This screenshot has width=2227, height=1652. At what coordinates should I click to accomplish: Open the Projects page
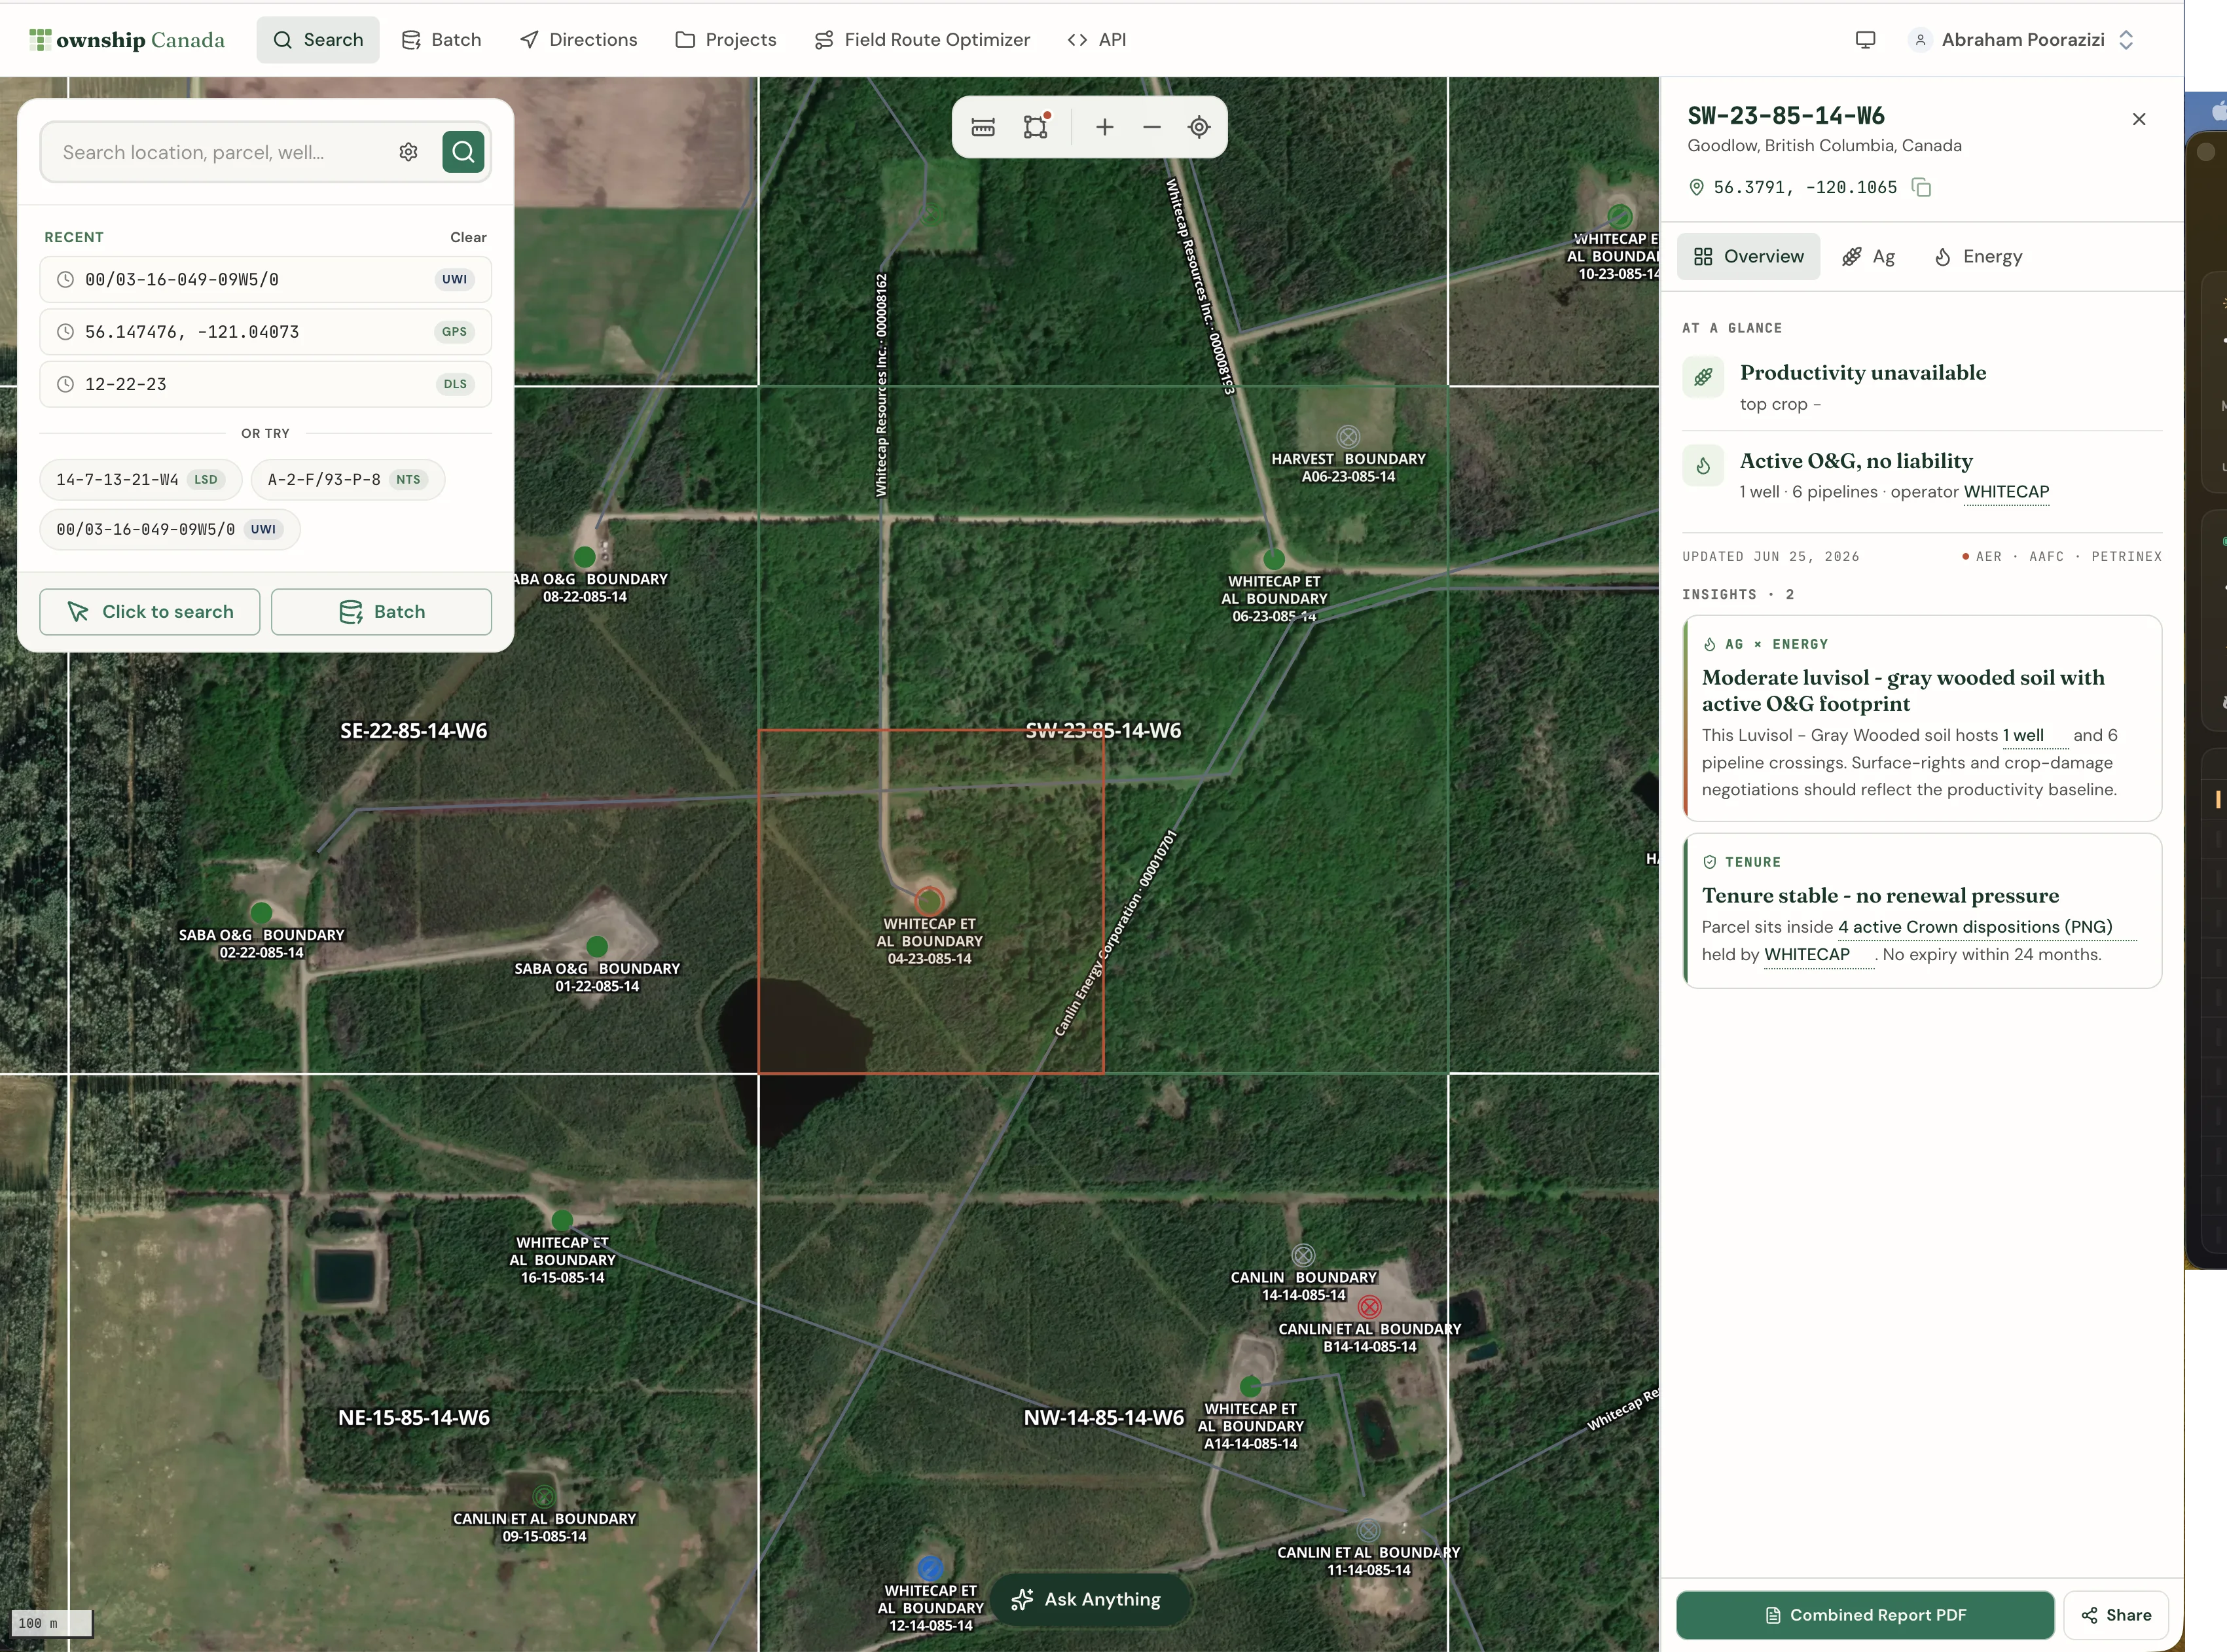[726, 40]
